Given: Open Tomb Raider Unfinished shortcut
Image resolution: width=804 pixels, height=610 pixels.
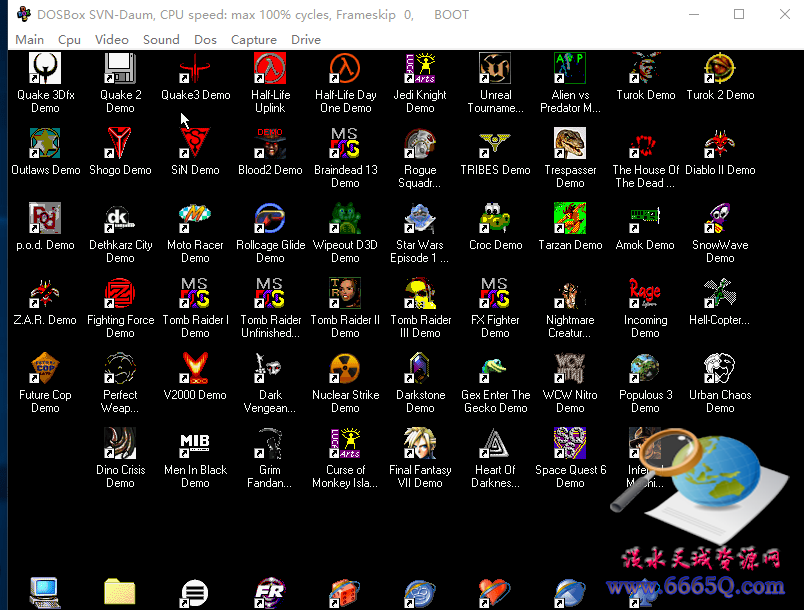Looking at the screenshot, I should [x=270, y=293].
